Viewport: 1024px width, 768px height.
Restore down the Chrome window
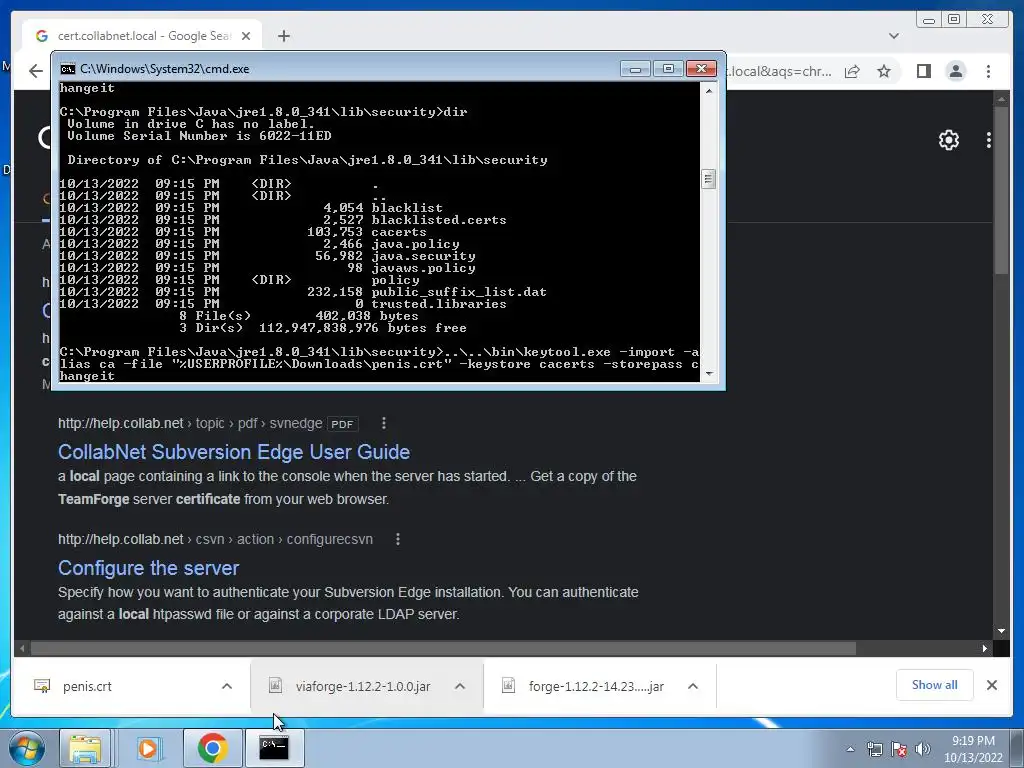tap(954, 20)
